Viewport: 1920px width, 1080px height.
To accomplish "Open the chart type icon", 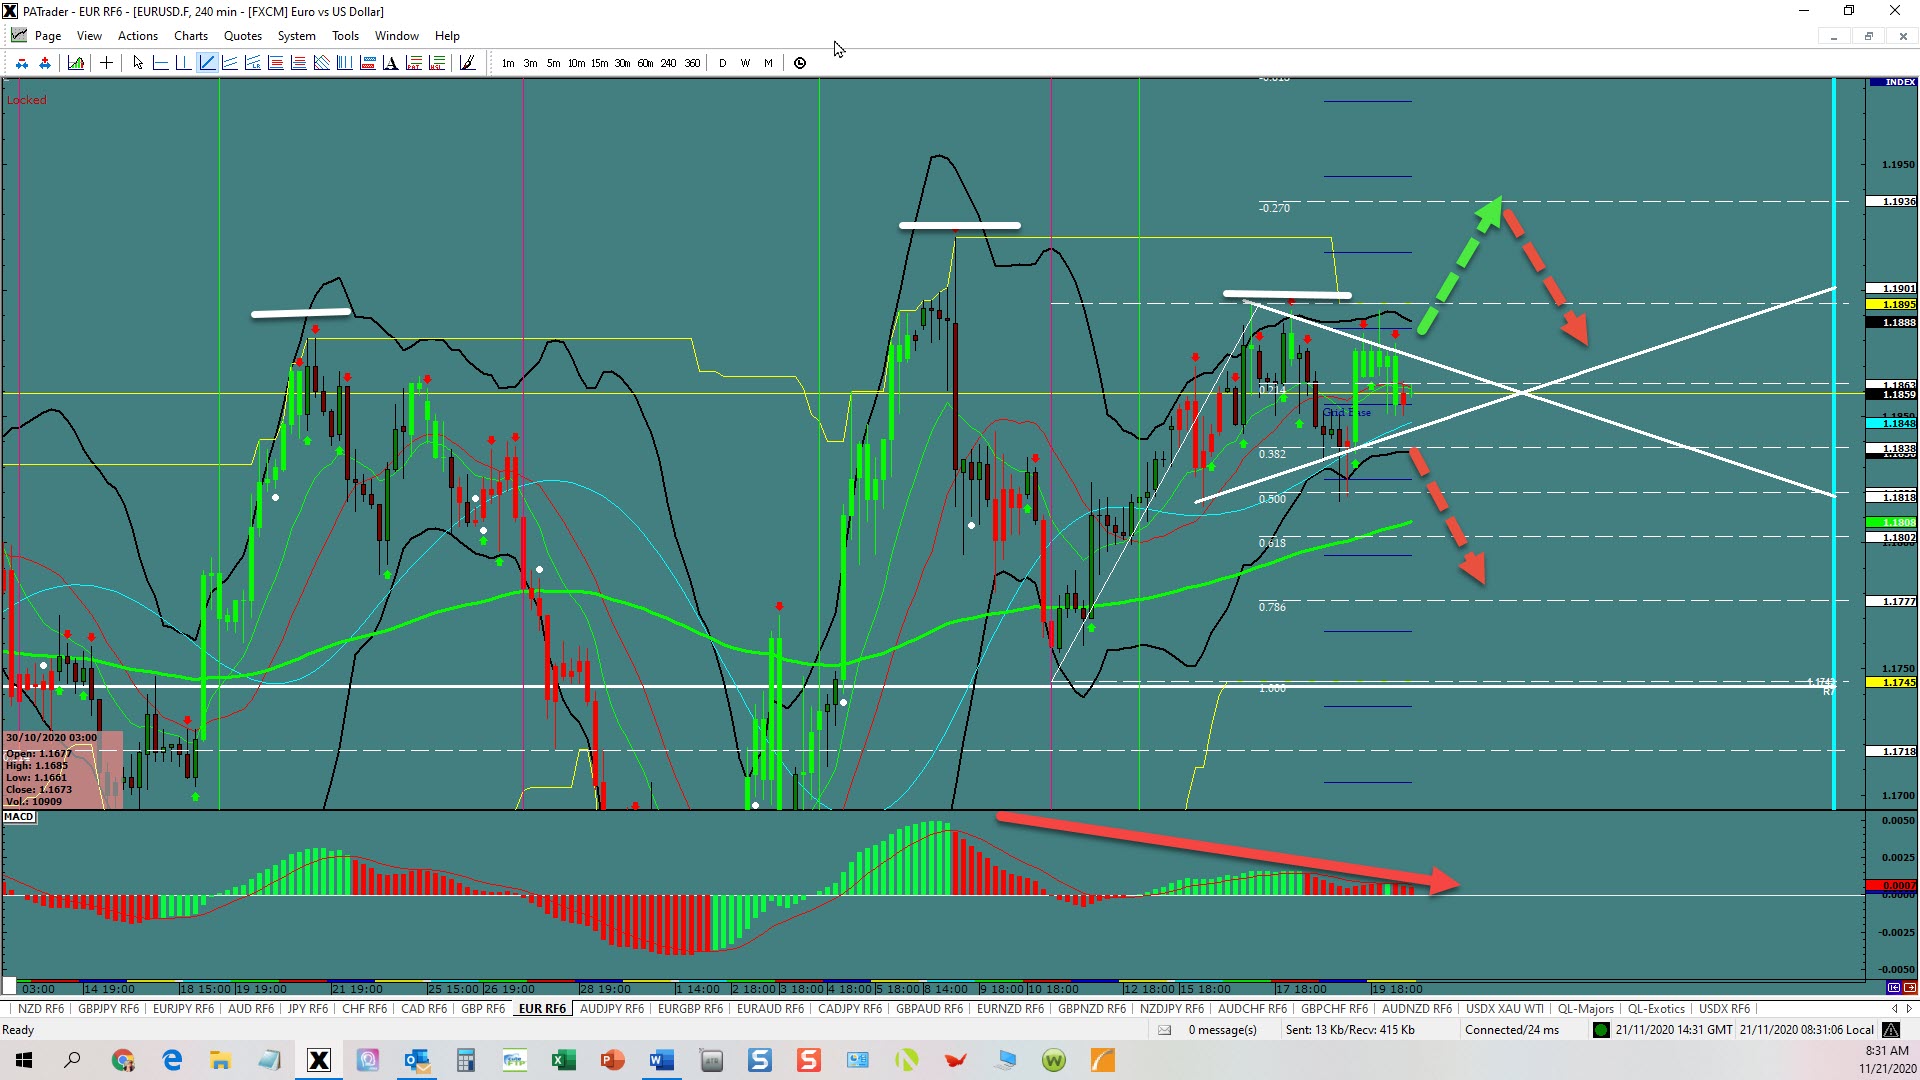I will (76, 63).
